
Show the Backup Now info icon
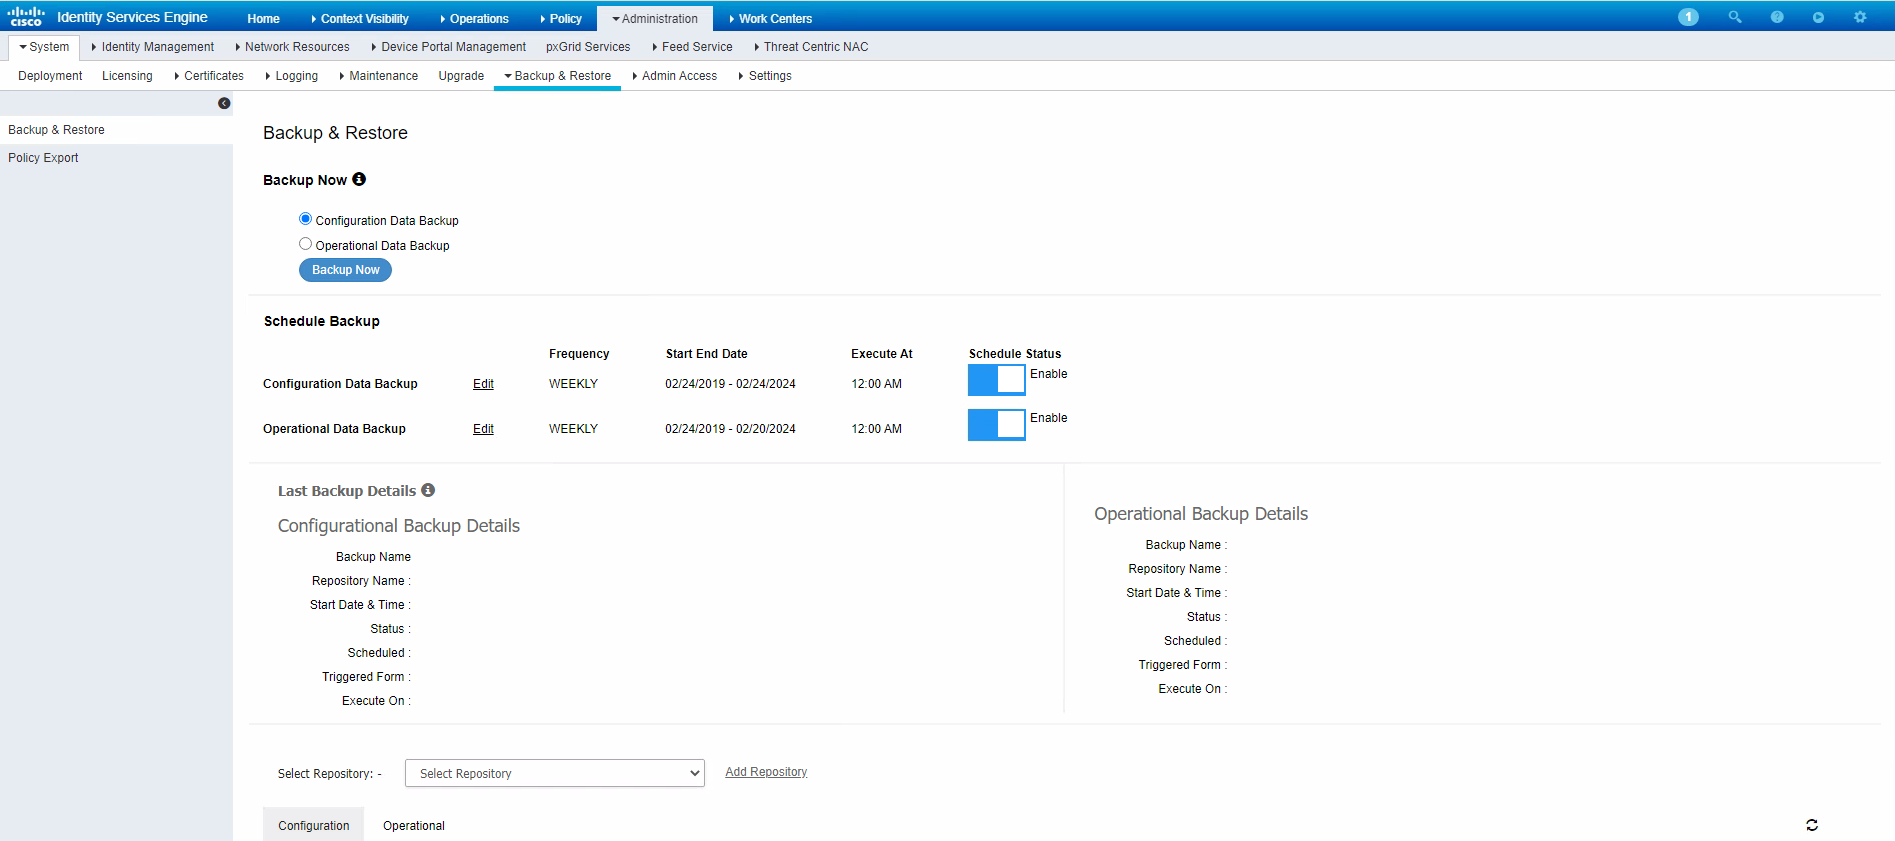click(359, 179)
